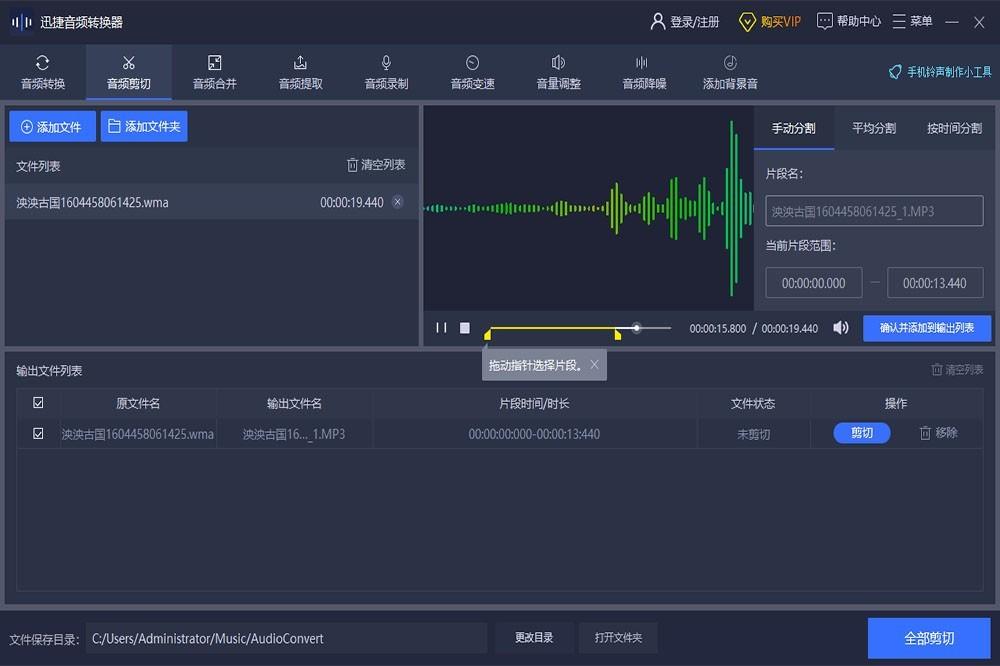
Task: Open the 音频合并 audio merge tool
Action: pyautogui.click(x=214, y=72)
